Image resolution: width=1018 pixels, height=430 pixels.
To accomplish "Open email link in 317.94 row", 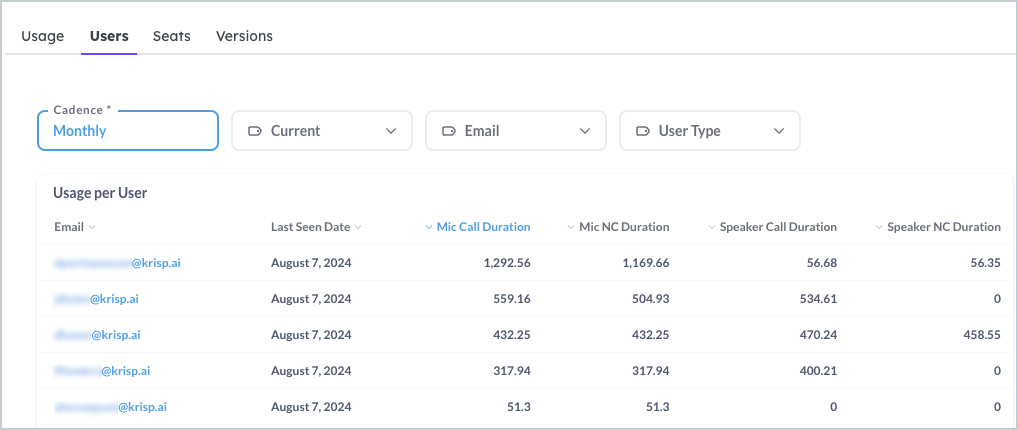I will [x=103, y=372].
